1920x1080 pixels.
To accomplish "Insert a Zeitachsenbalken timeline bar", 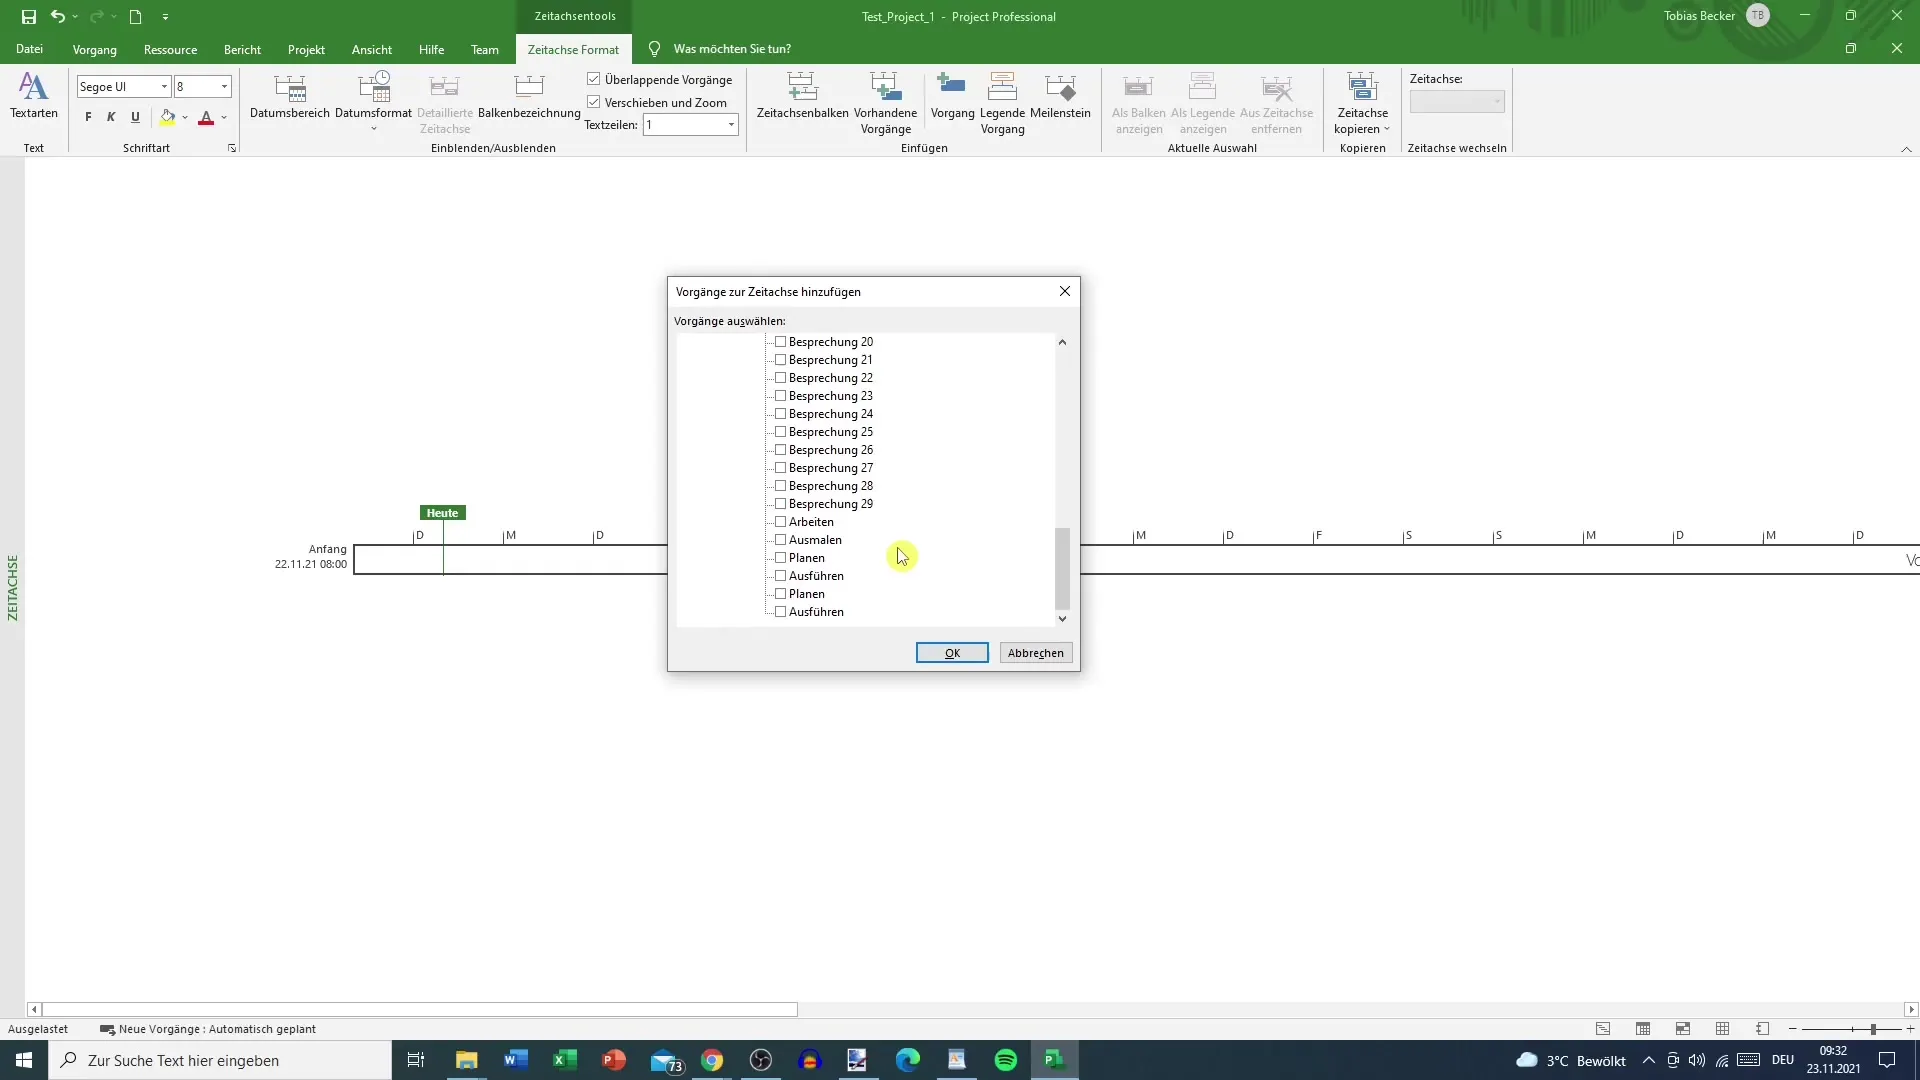I will 802,96.
